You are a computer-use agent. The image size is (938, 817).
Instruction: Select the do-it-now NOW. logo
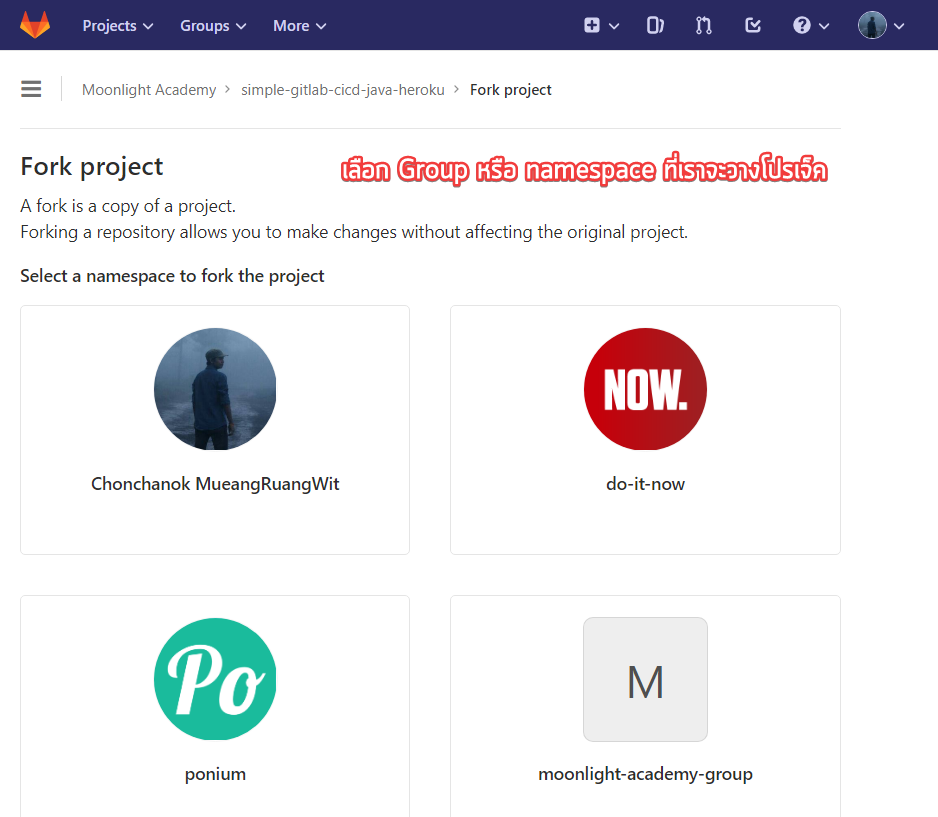pos(645,389)
